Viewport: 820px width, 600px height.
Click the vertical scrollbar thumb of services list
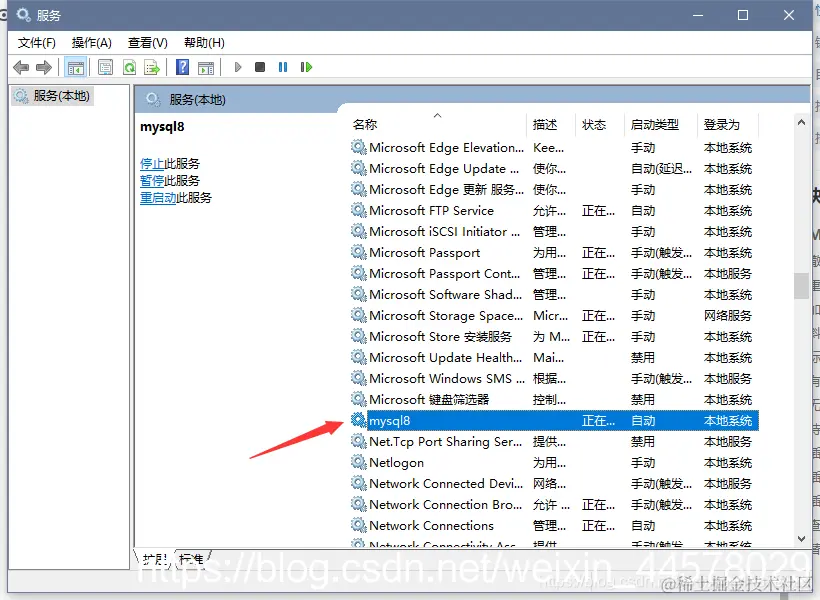[x=801, y=286]
